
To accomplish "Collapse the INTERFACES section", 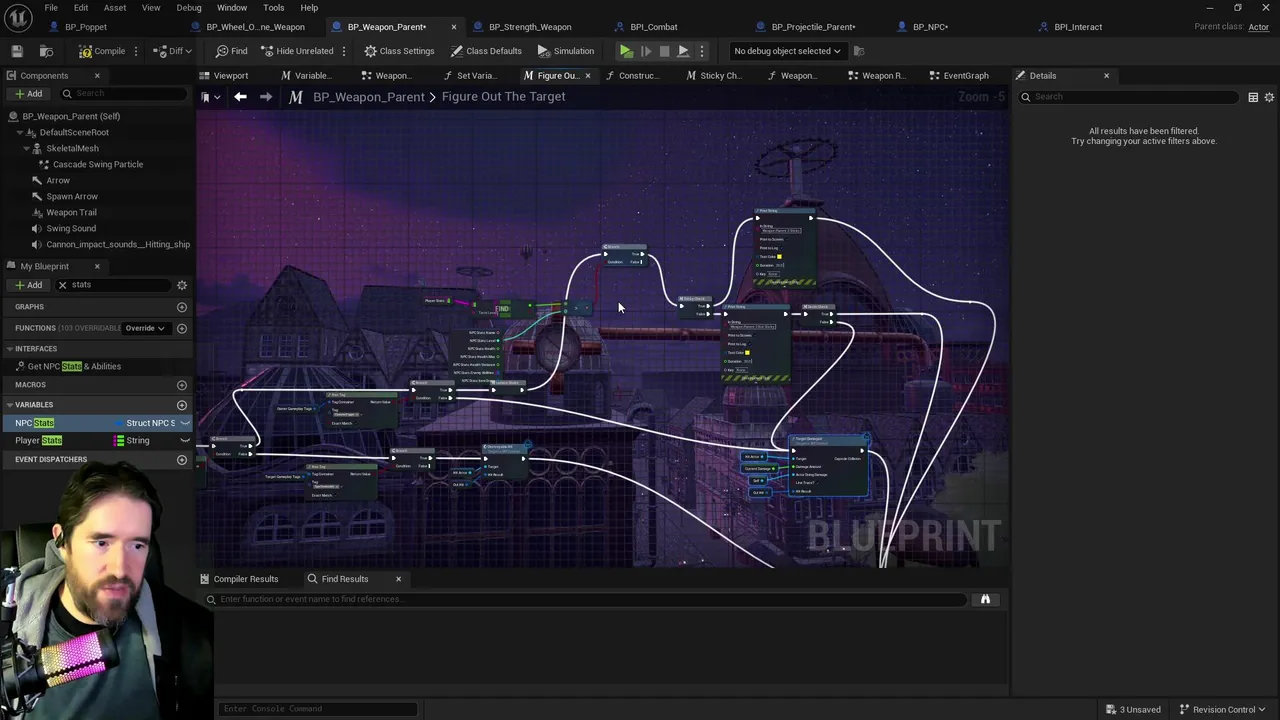I will pyautogui.click(x=9, y=349).
